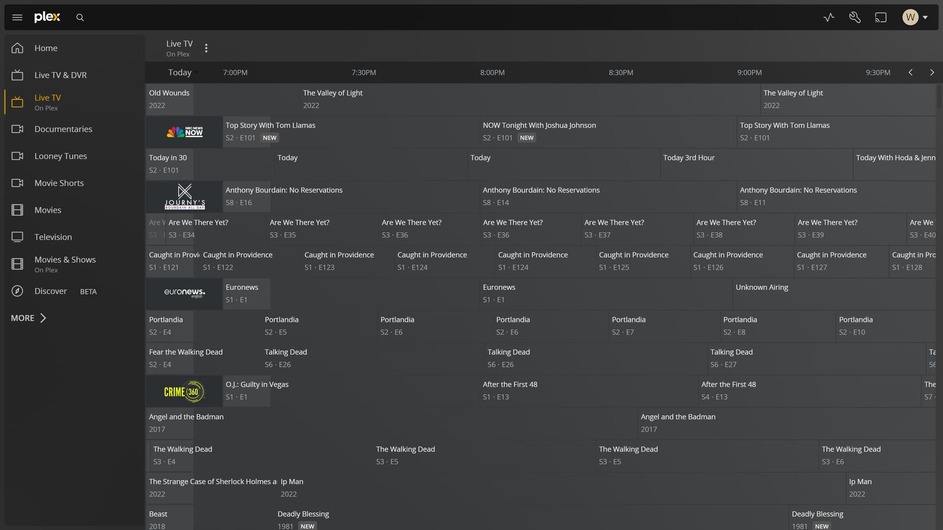This screenshot has width=943, height=530.
Task: Open the W account avatar menu
Action: [914, 17]
